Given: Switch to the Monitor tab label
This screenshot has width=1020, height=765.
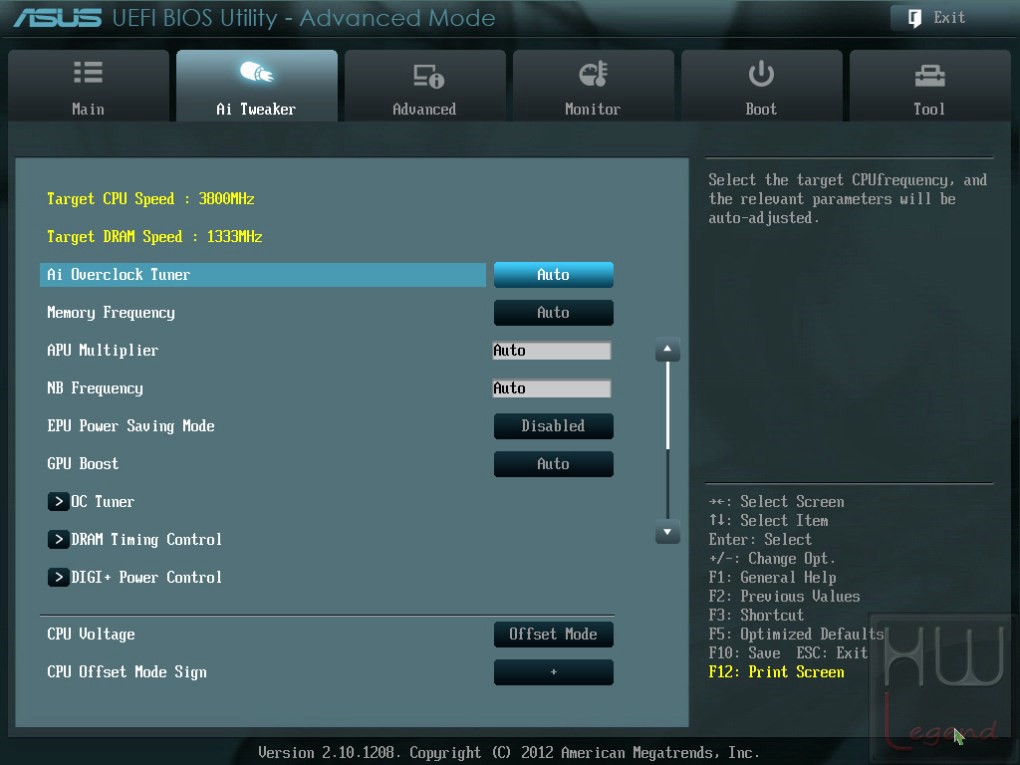Looking at the screenshot, I should (593, 109).
